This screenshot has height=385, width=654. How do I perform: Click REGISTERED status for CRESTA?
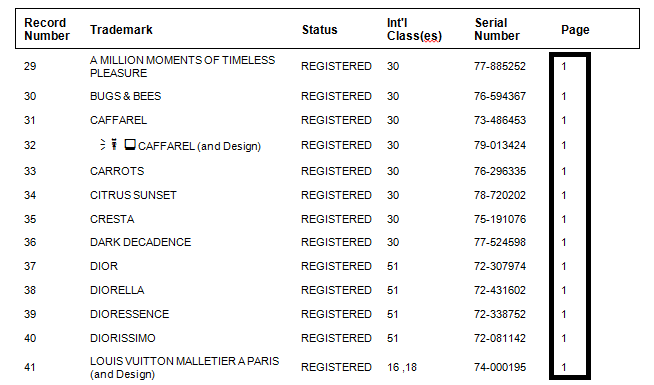coord(336,219)
